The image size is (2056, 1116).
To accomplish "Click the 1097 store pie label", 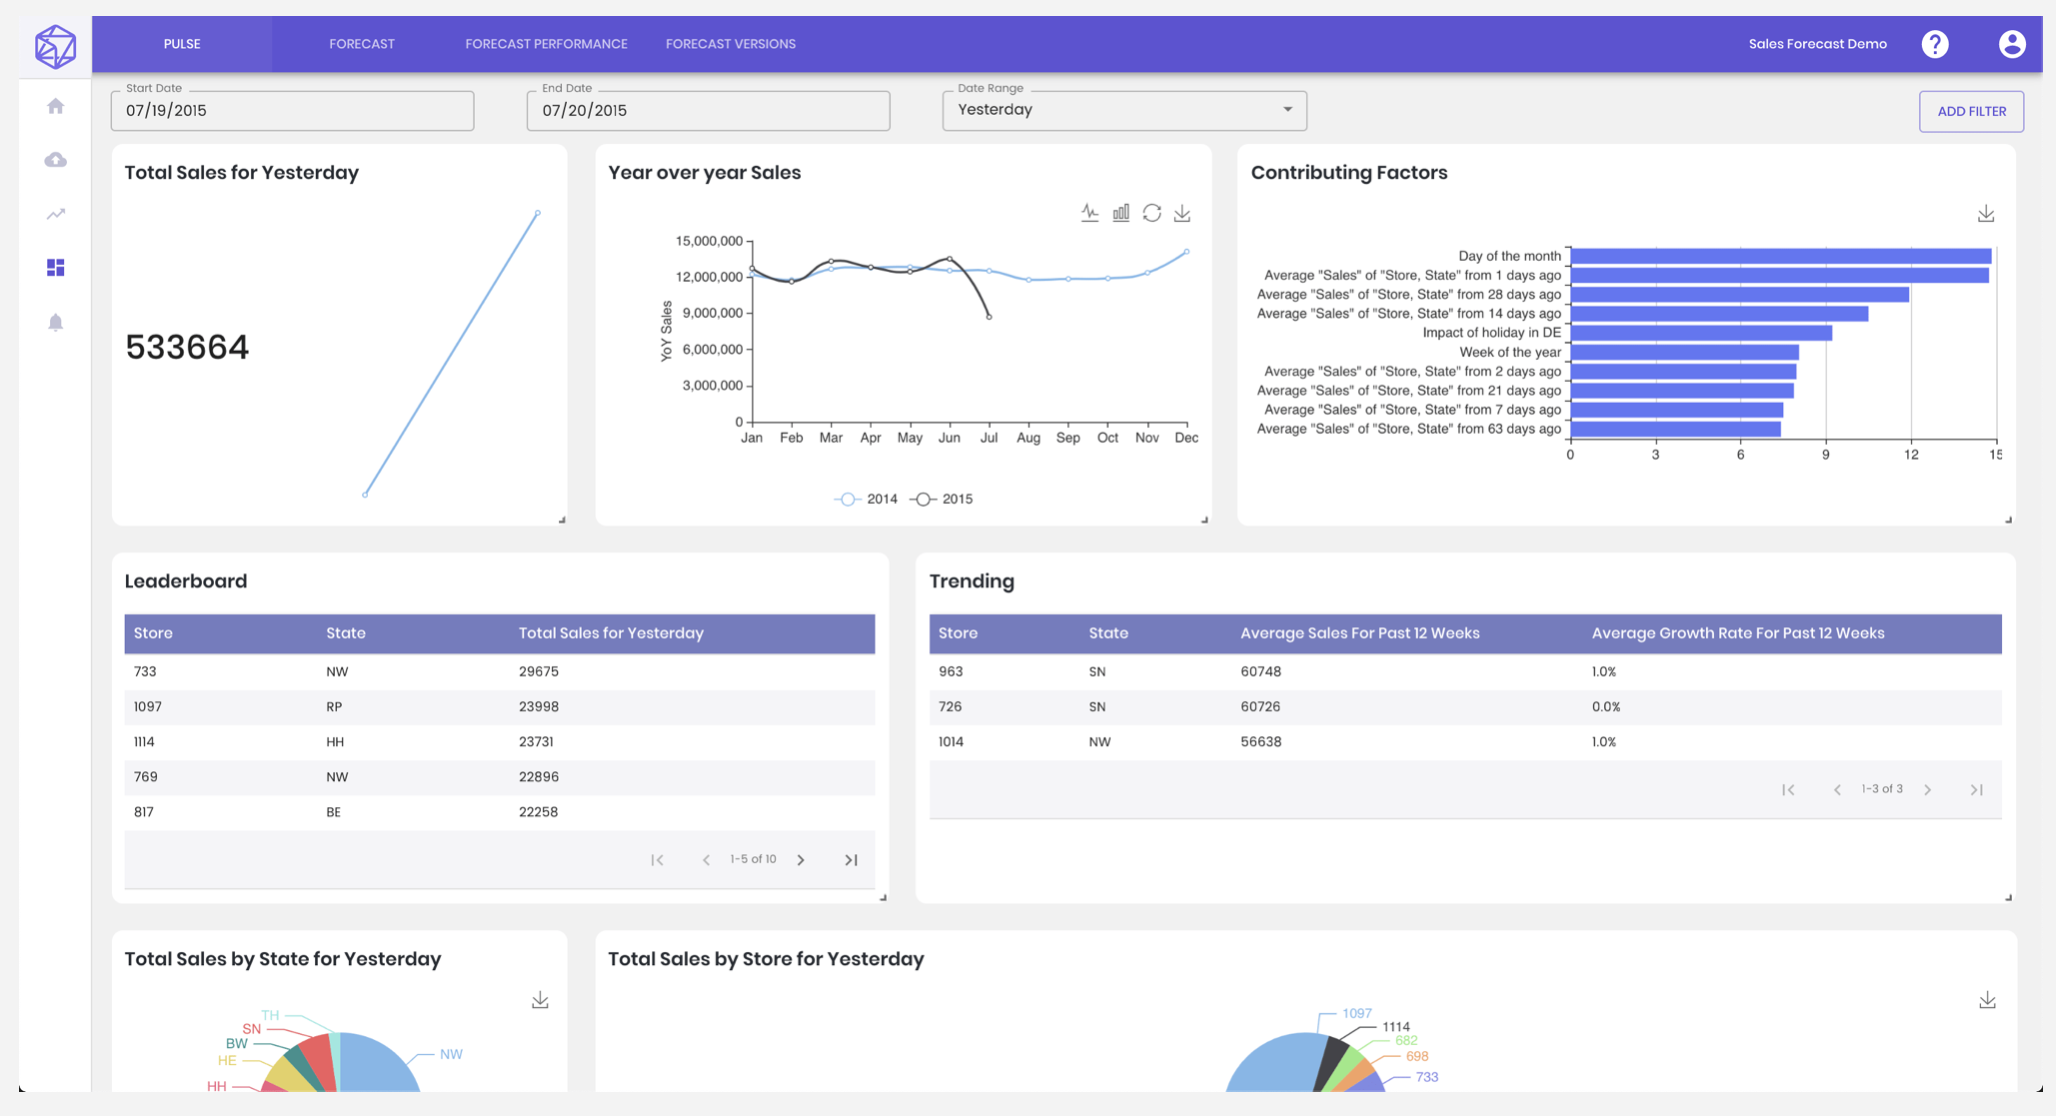I will click(x=1357, y=1013).
